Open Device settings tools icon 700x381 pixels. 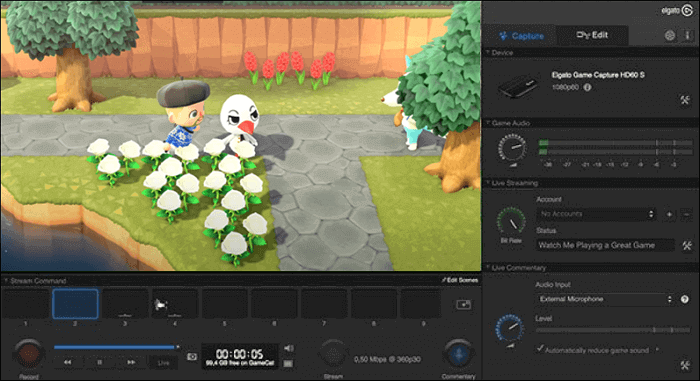(x=685, y=100)
